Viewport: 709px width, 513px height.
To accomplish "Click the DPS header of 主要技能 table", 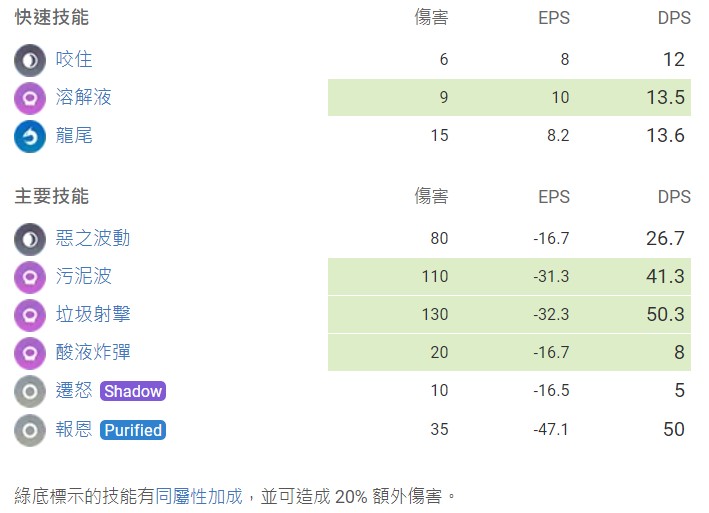I will 674,197.
